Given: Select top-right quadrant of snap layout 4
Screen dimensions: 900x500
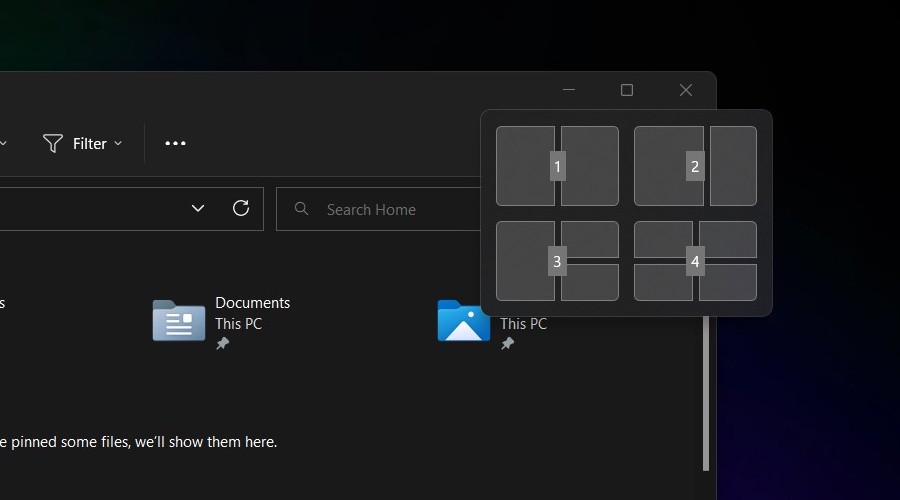Looking at the screenshot, I should tap(728, 239).
